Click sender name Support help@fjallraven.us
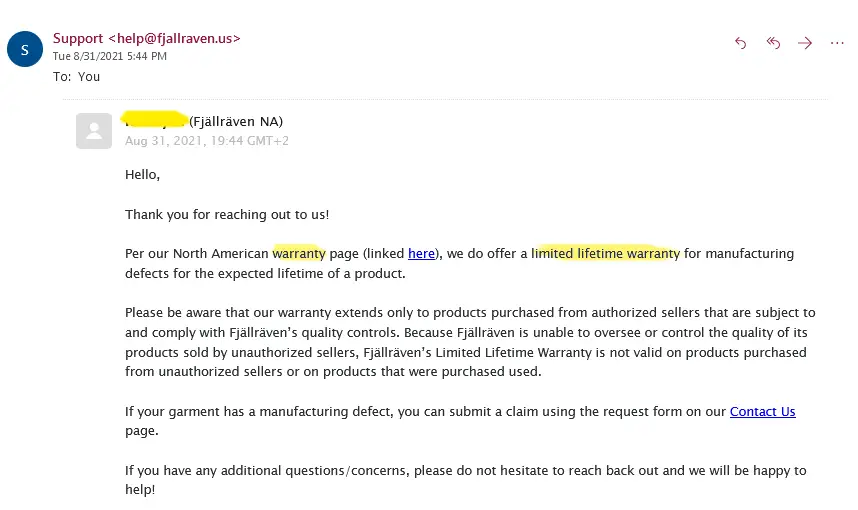Viewport: 858px width, 510px height. (147, 38)
